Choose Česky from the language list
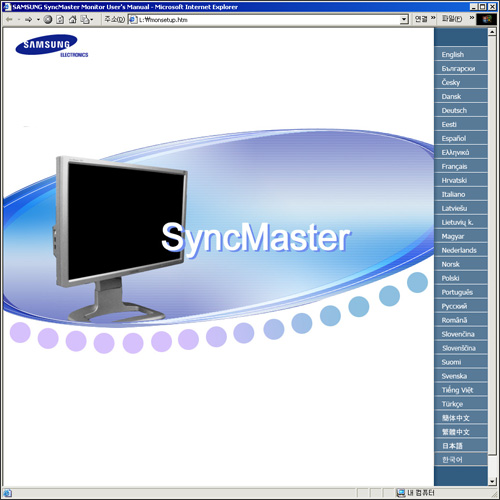500x500 pixels. (x=461, y=82)
